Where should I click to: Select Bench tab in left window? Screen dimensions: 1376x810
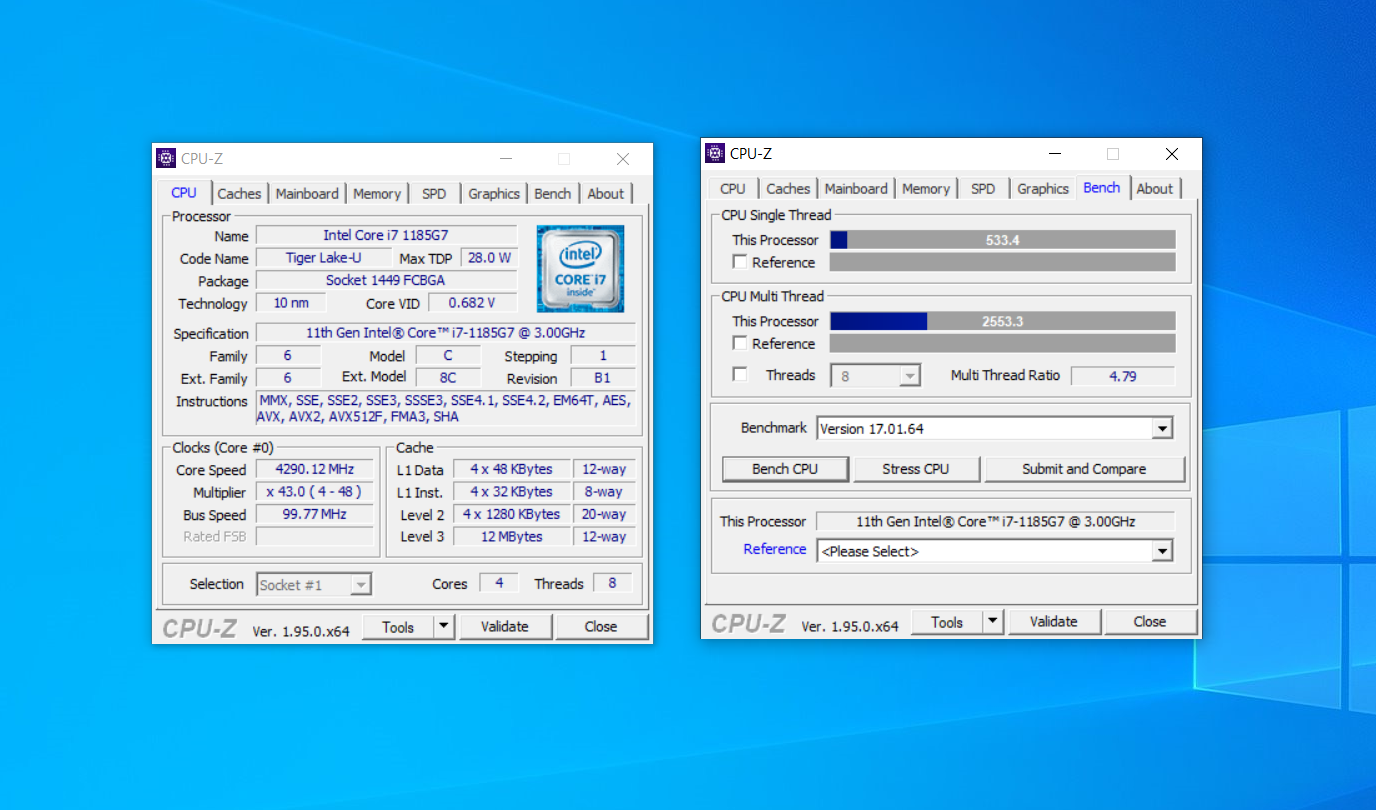pos(553,194)
